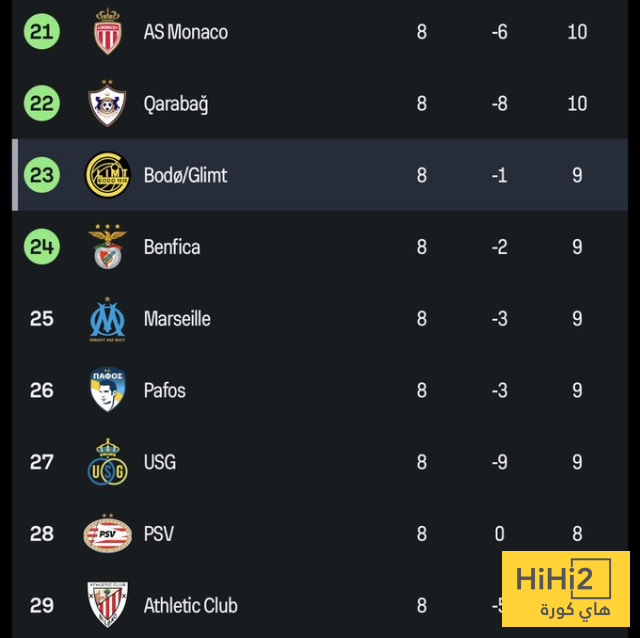Open the Benfica team page

click(x=172, y=247)
